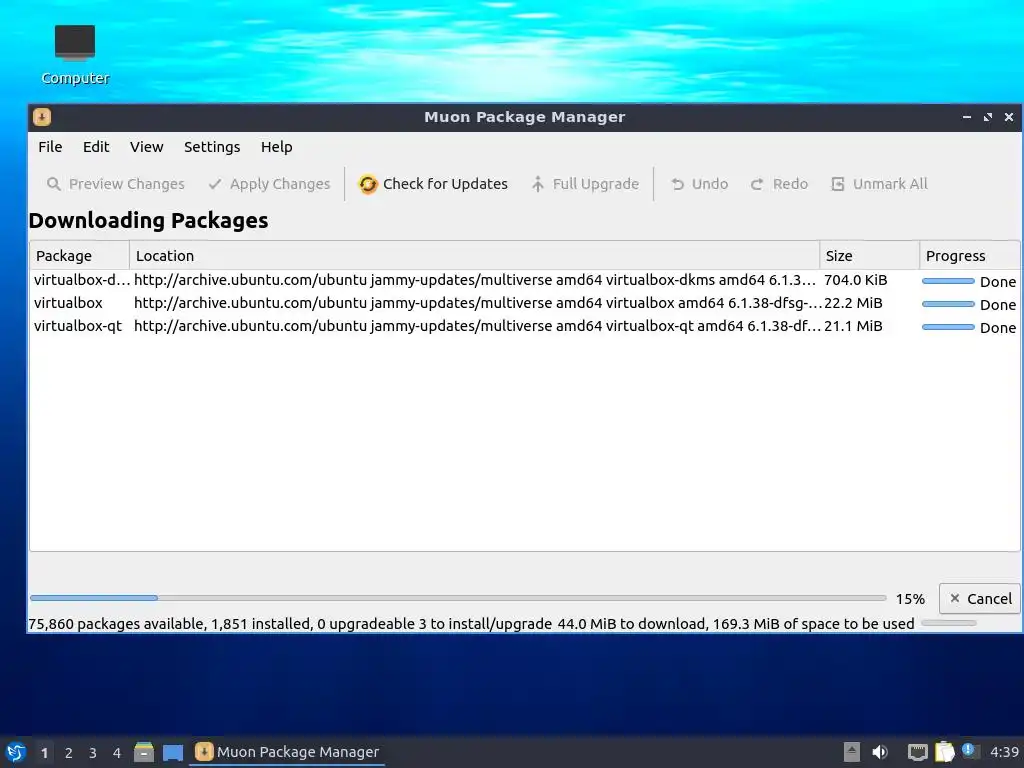Screen dimensions: 1024x768
Task: Maximize the Muon Package Manager window
Action: [x=987, y=117]
